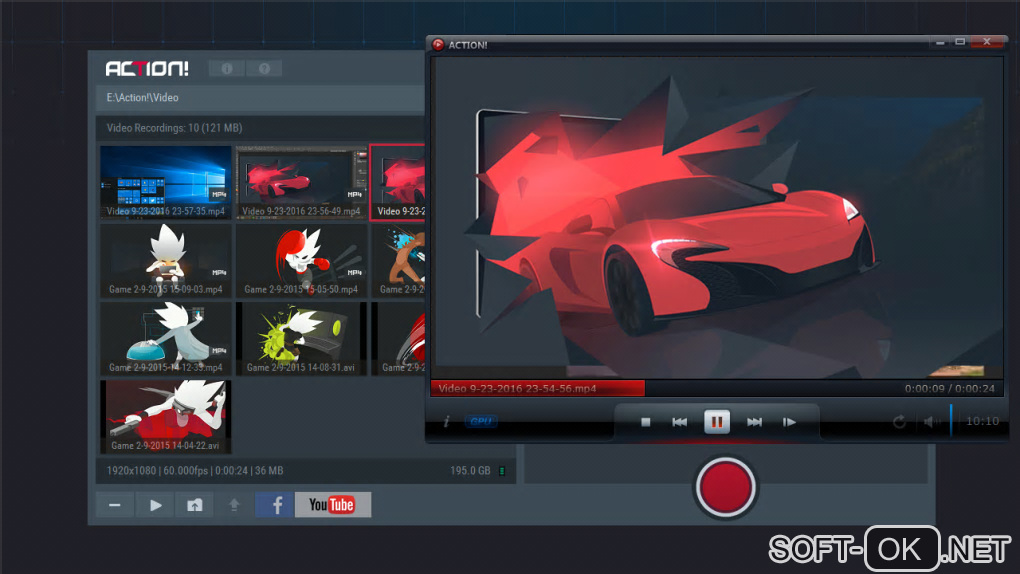Select thumbnail Video 9-23-2016 23-57-35.mp4
The width and height of the screenshot is (1020, 574).
[166, 182]
